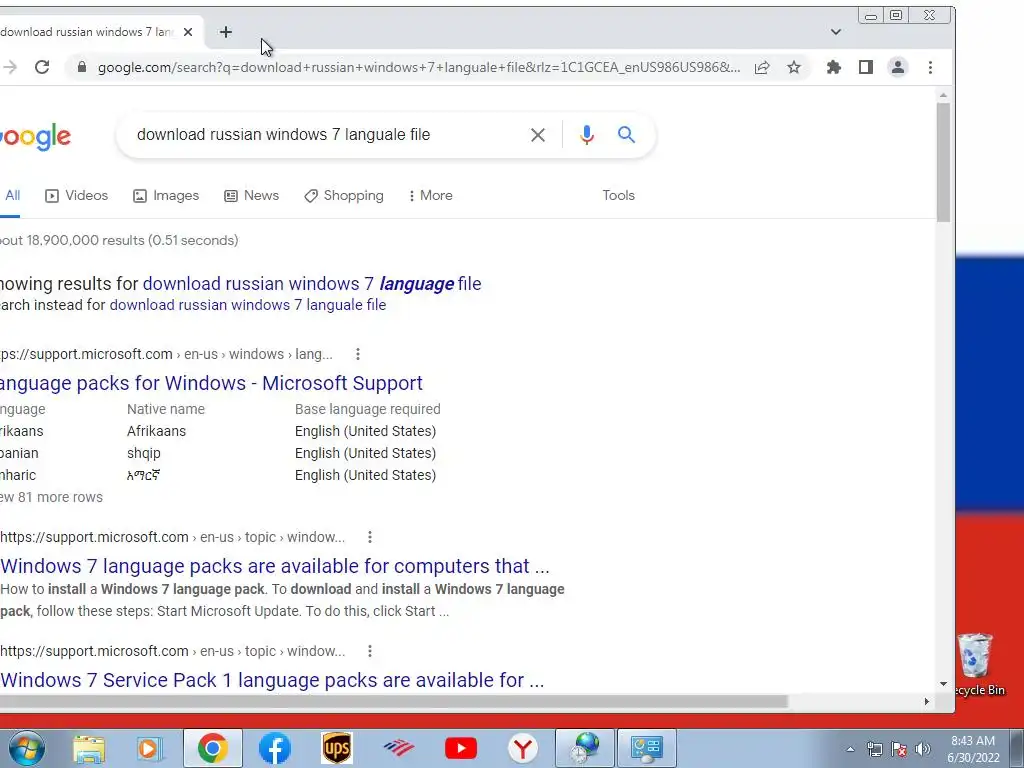Viewport: 1024px width, 768px height.
Task: Click the voice search microphone icon
Action: 586,135
